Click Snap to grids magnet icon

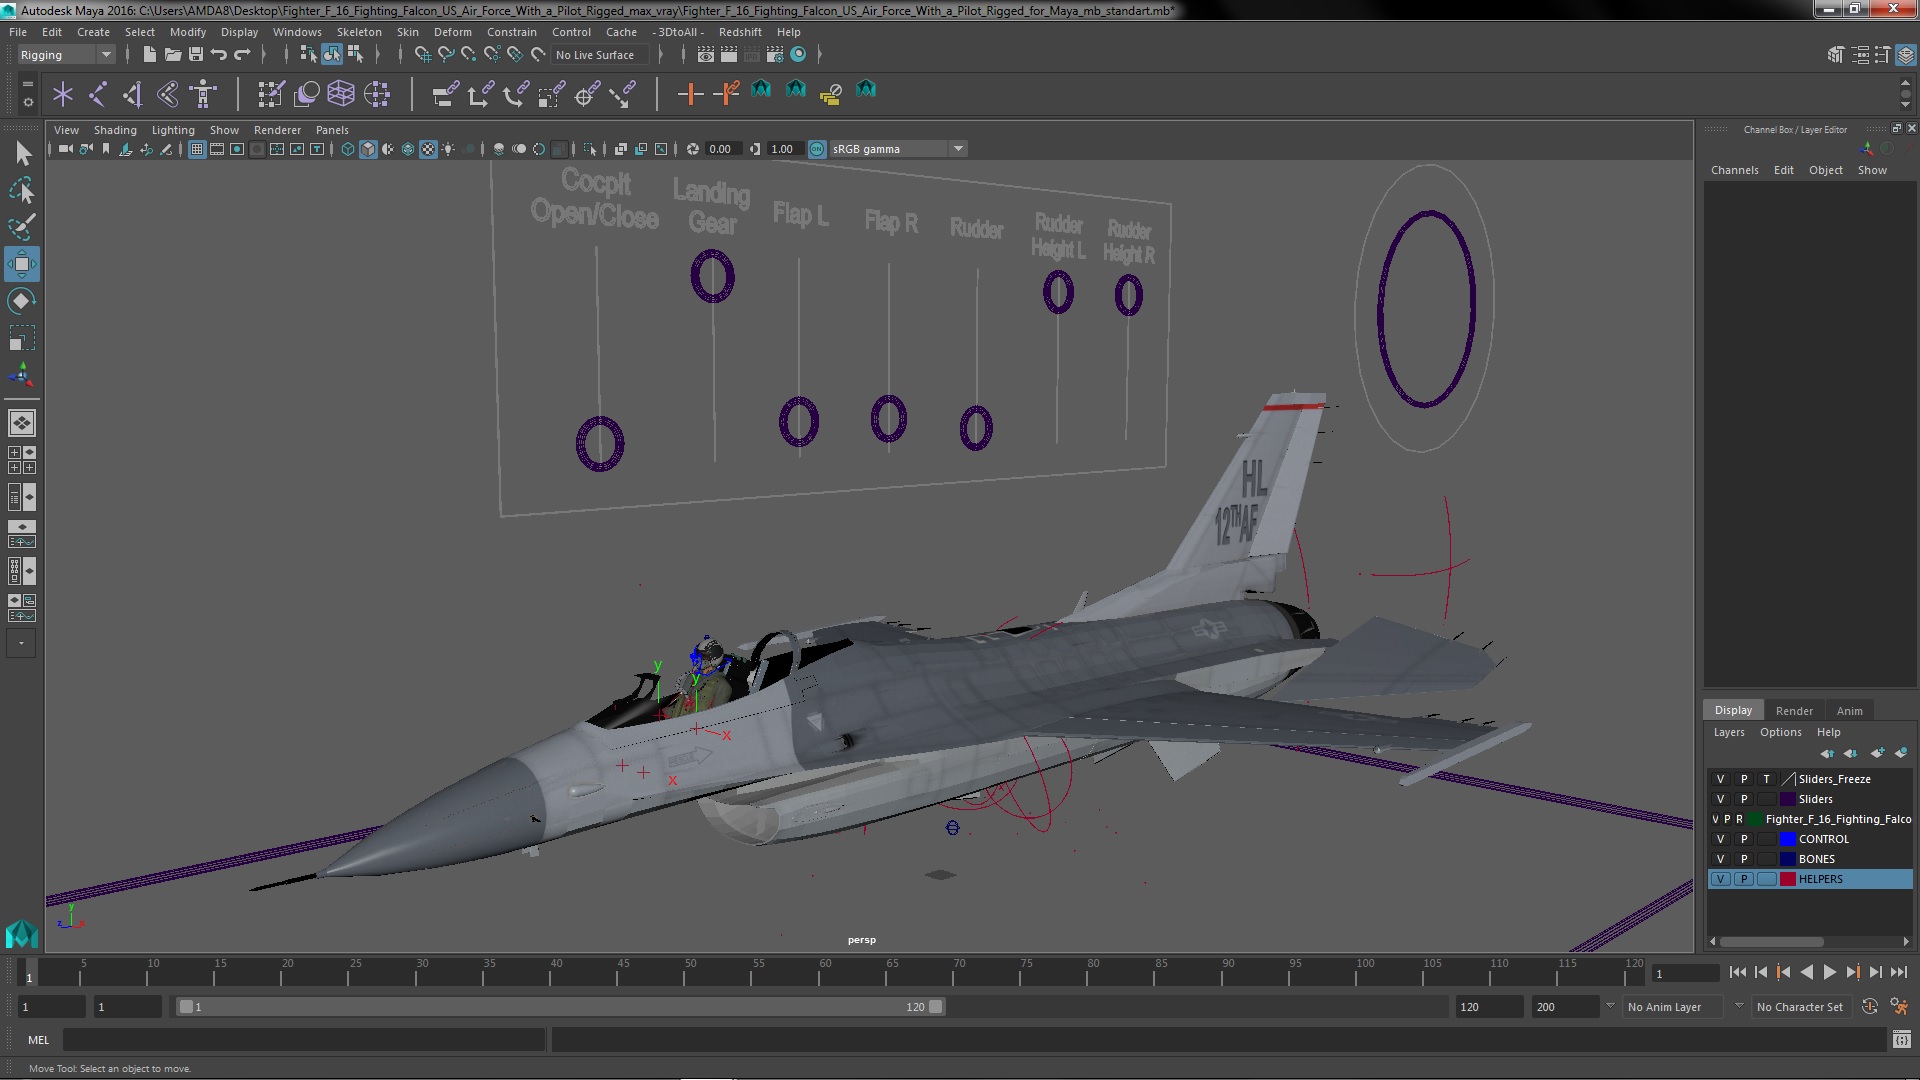pyautogui.click(x=422, y=54)
